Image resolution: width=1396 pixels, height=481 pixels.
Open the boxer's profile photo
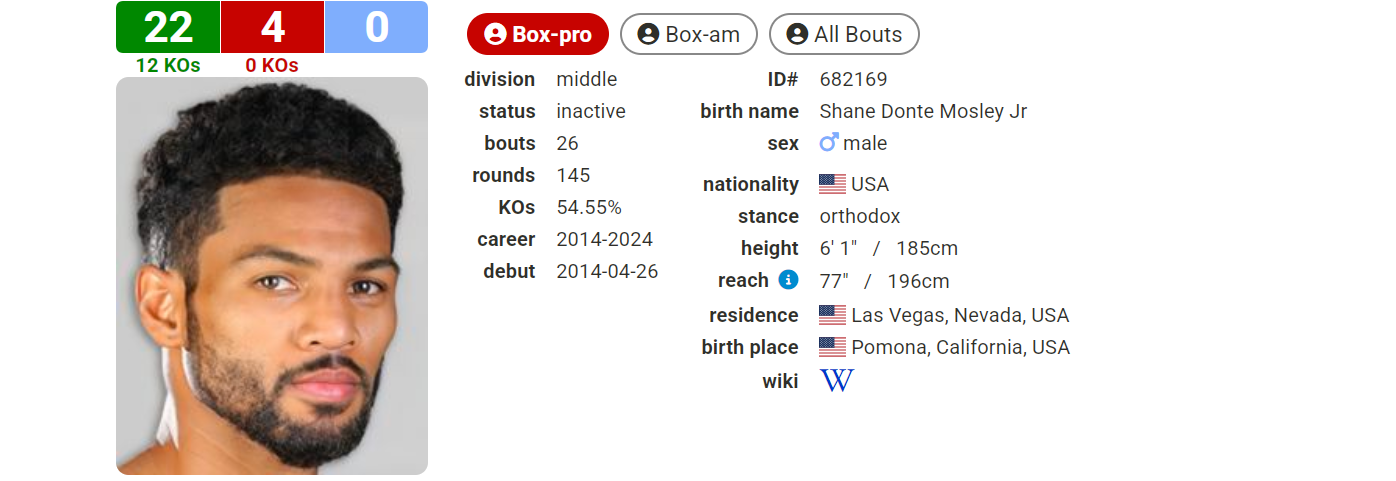[272, 275]
